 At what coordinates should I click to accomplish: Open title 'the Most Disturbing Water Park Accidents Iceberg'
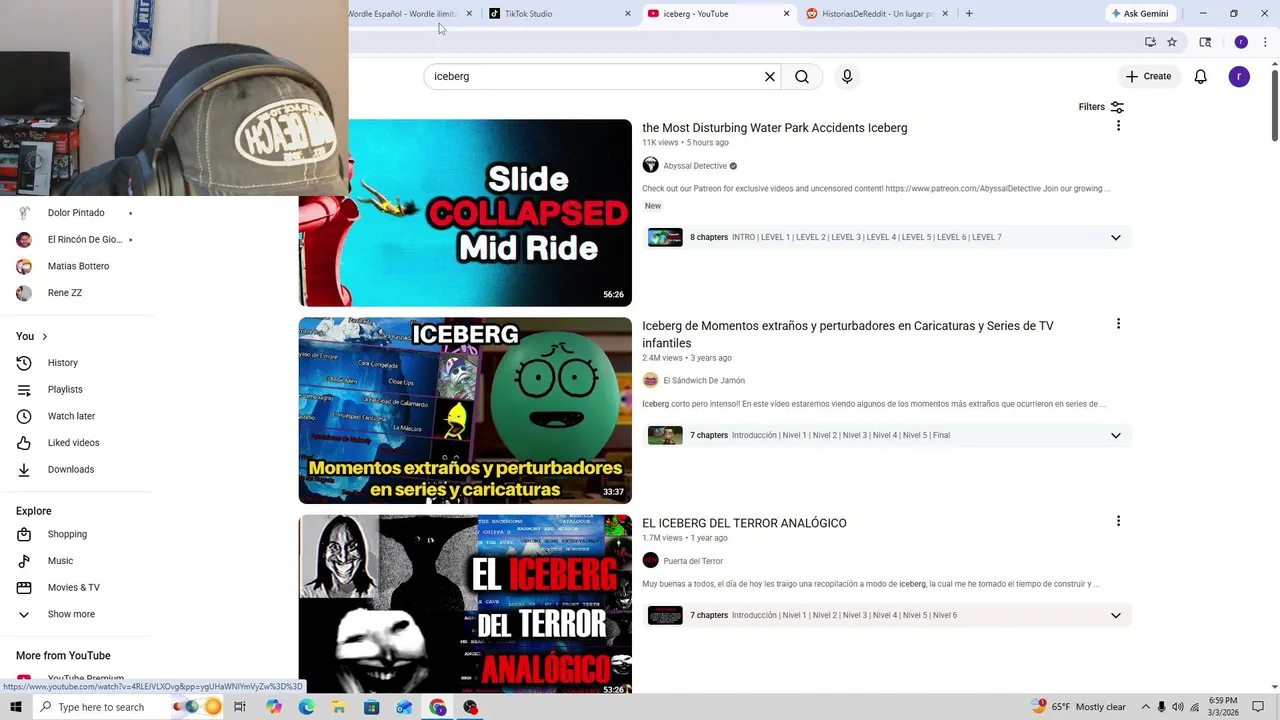775,128
